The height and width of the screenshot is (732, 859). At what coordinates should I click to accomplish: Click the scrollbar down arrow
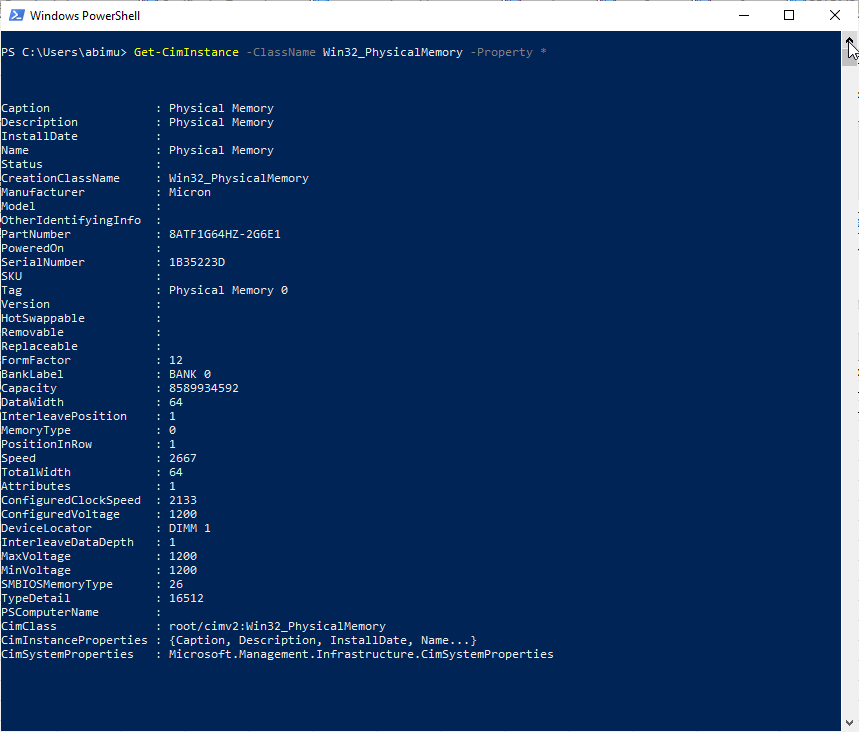coord(849,723)
